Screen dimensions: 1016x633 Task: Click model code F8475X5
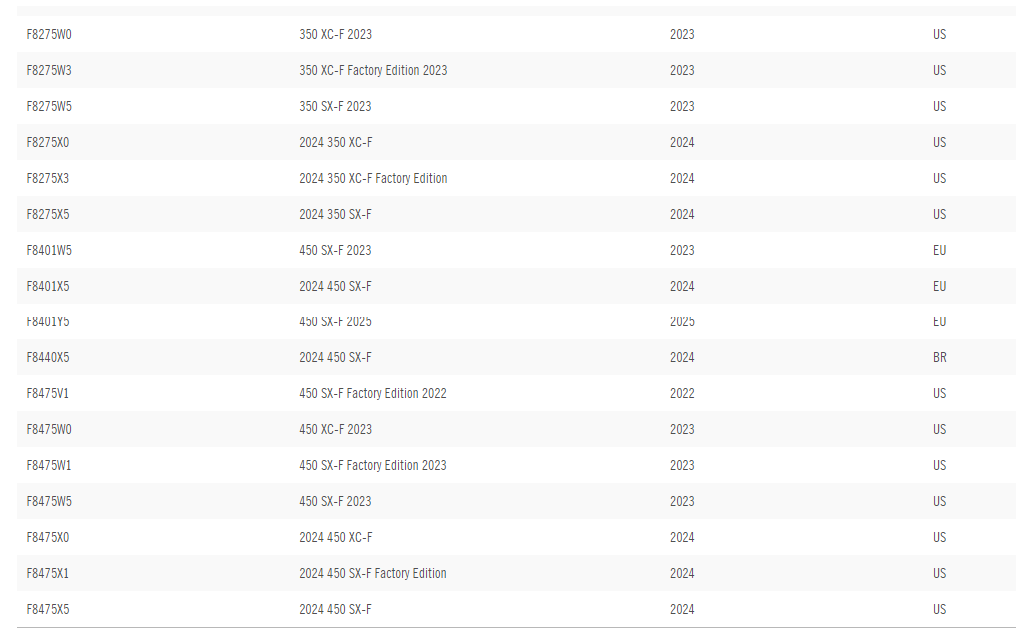coord(48,609)
